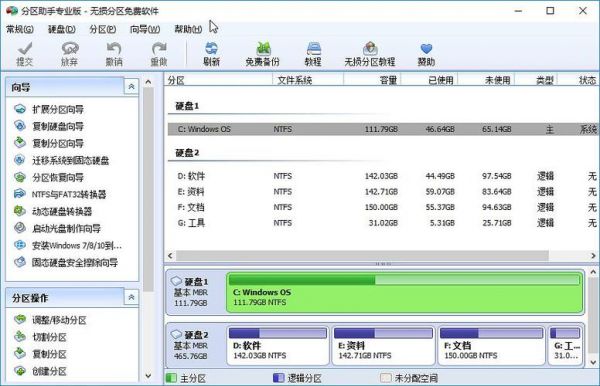This screenshot has width=600, height=386.
Task: Click the left sidebar scroll up arrow
Action: point(148,81)
